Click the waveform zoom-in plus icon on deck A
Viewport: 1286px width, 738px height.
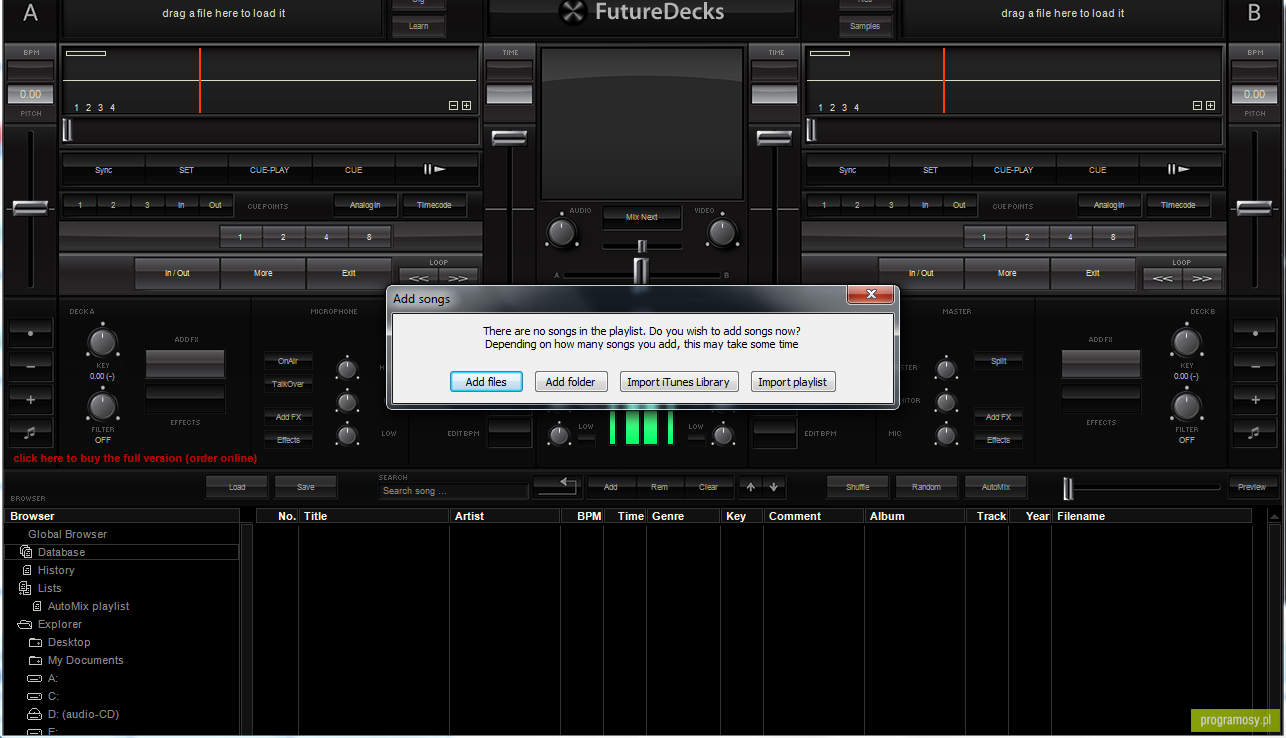[x=466, y=106]
